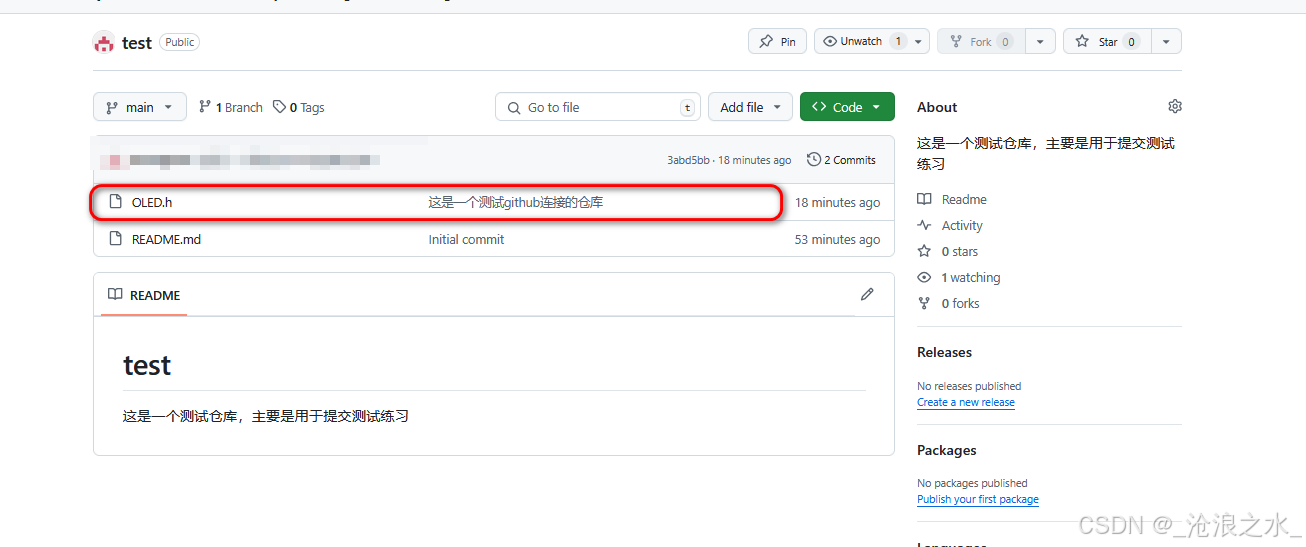The image size is (1306, 547).
Task: Click the test repository avatar icon
Action: tap(103, 42)
